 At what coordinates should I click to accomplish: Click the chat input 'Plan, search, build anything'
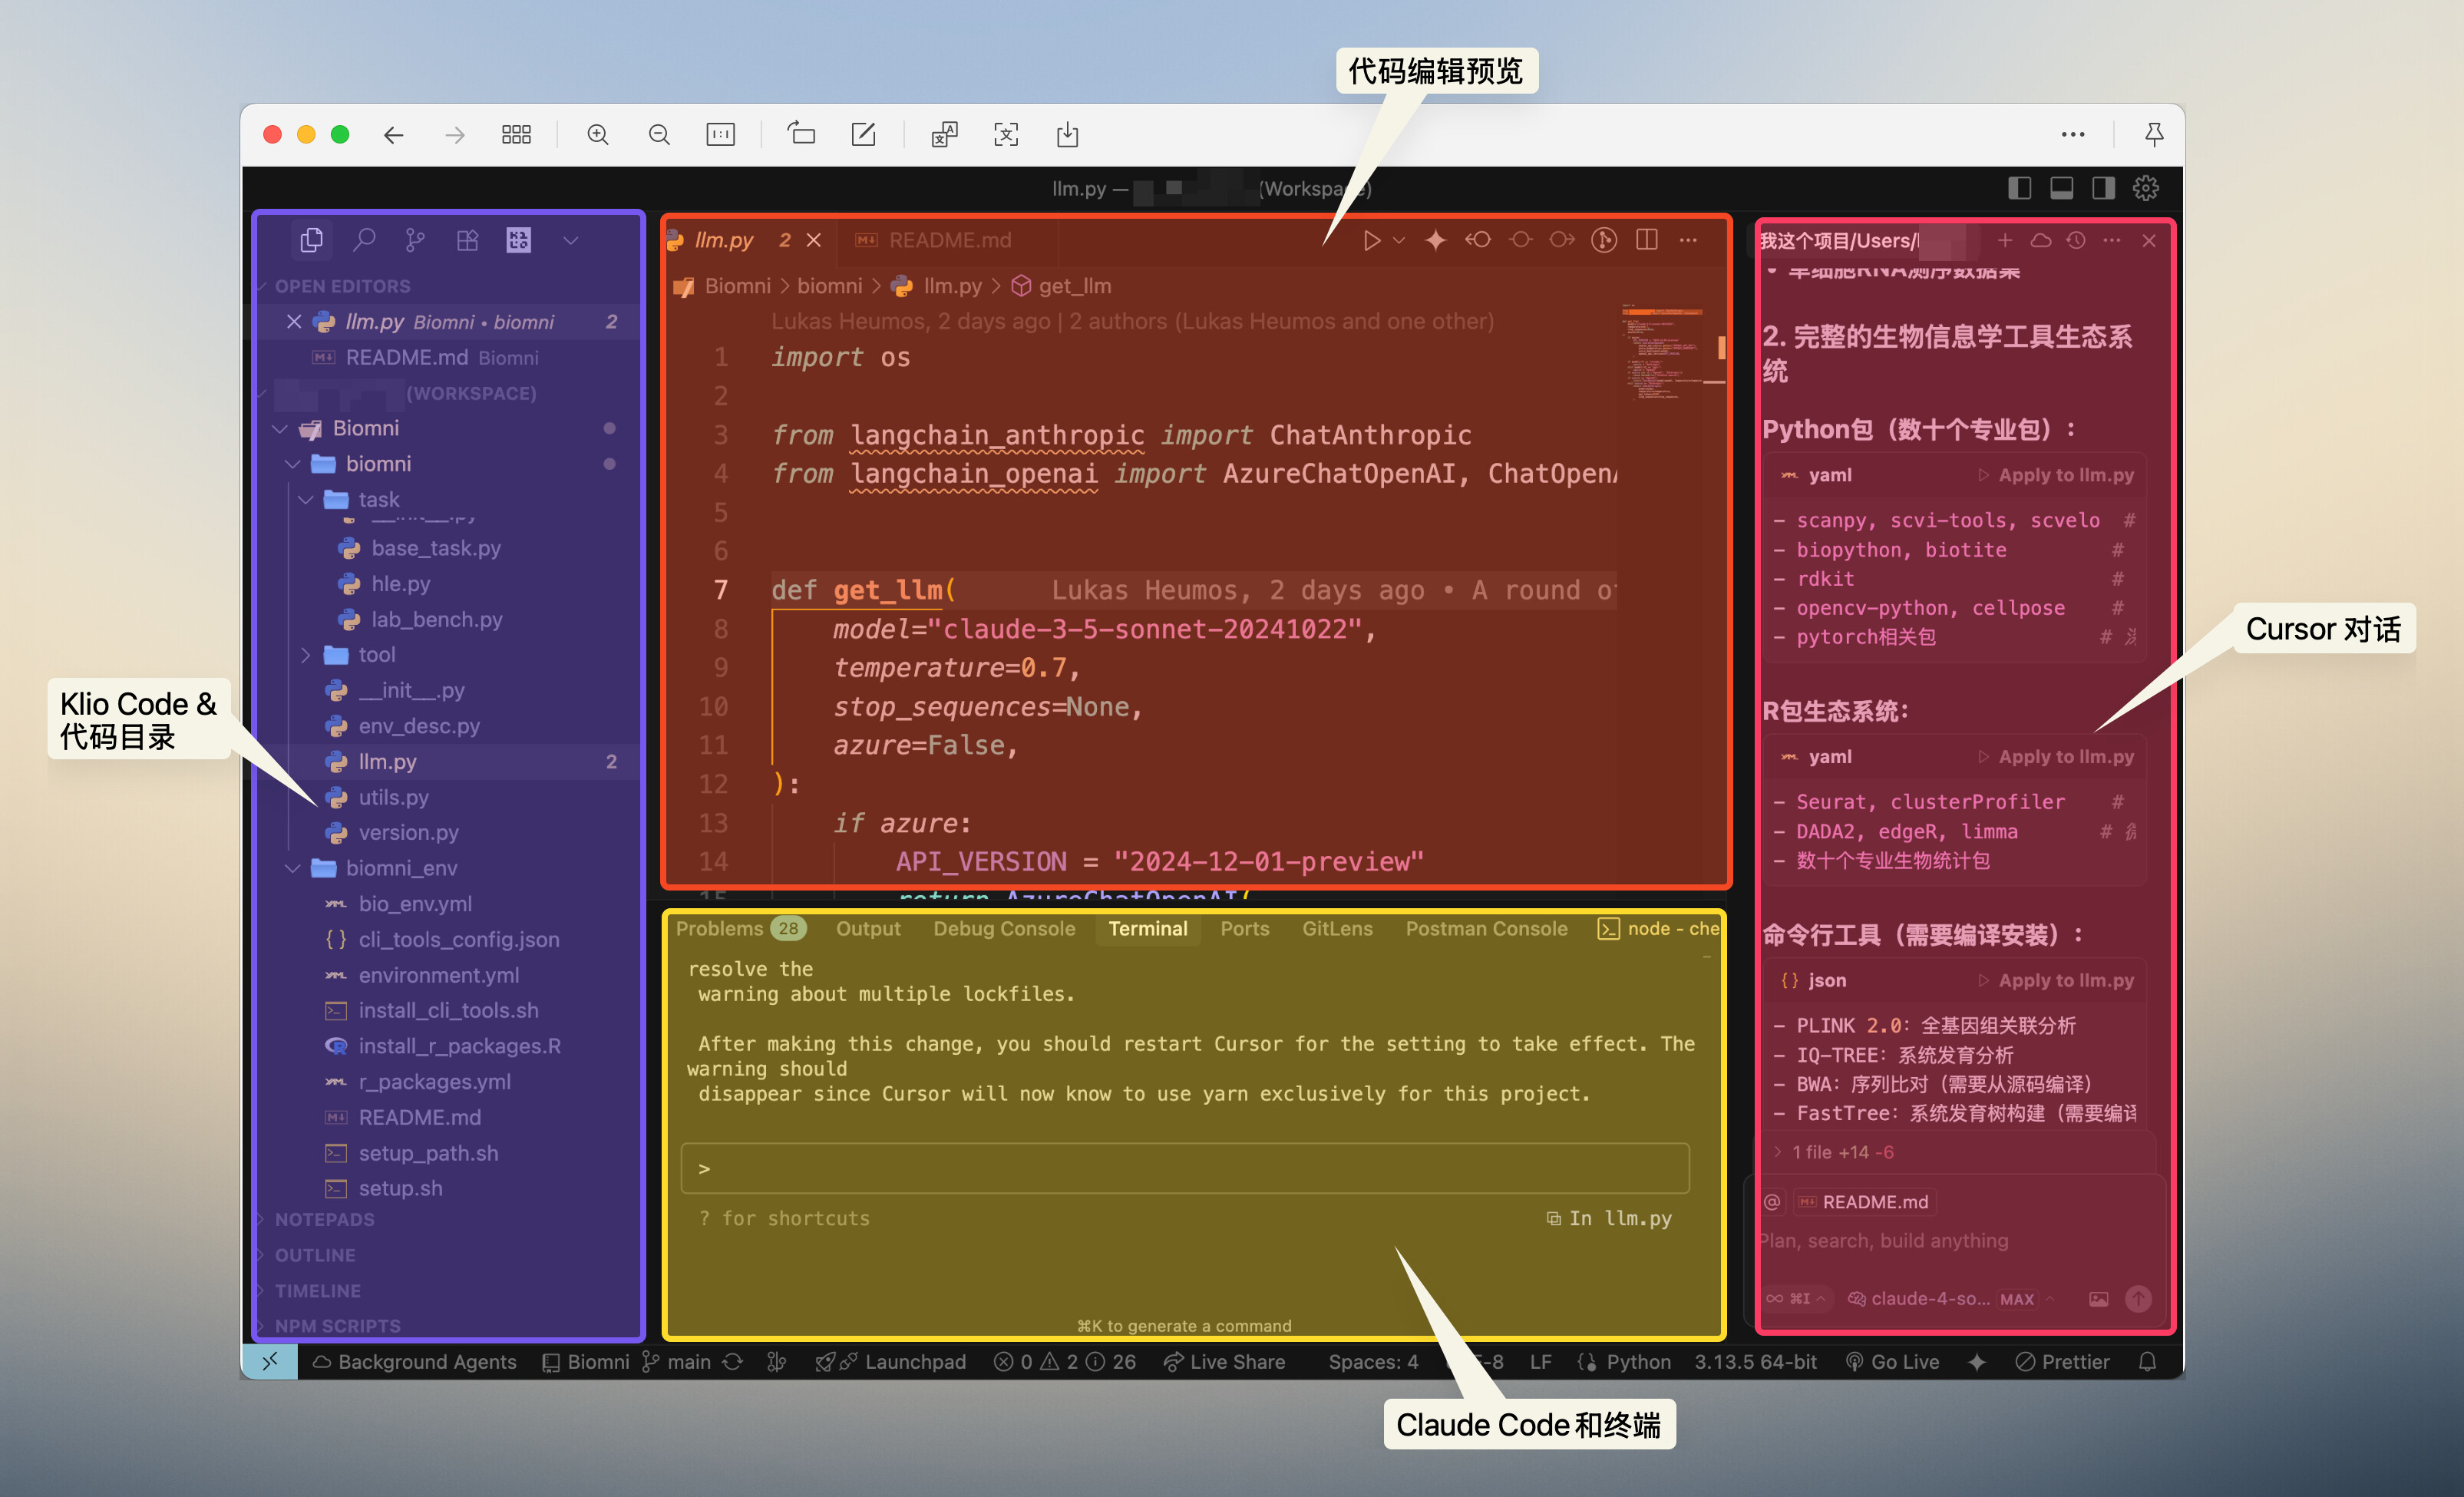coord(1884,1241)
